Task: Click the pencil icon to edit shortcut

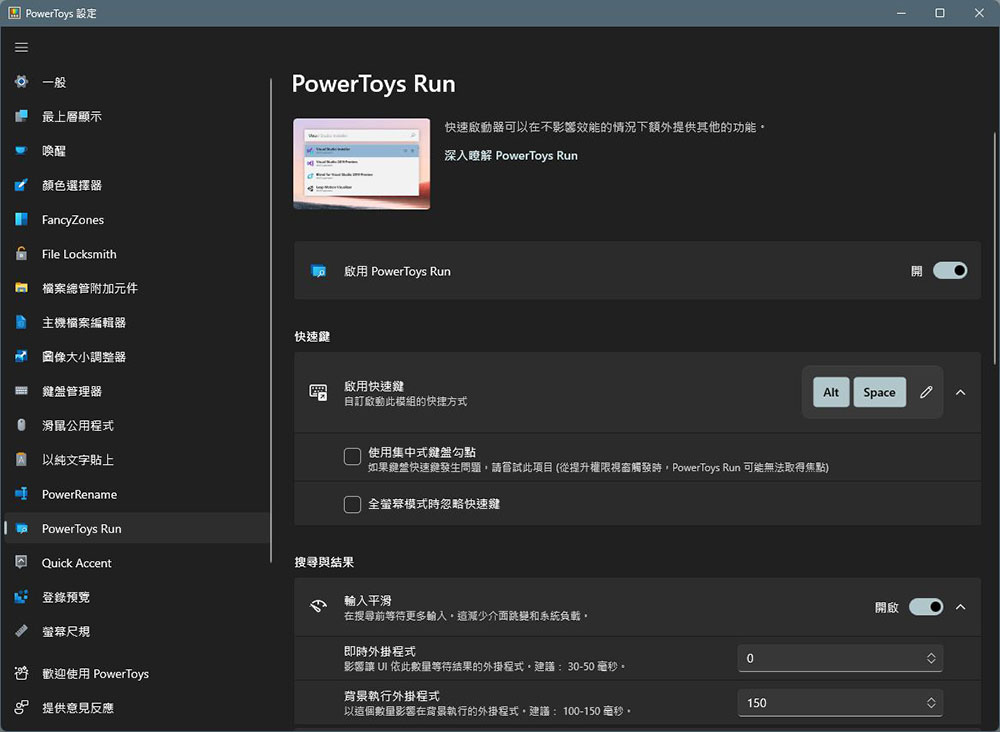Action: [x=926, y=392]
